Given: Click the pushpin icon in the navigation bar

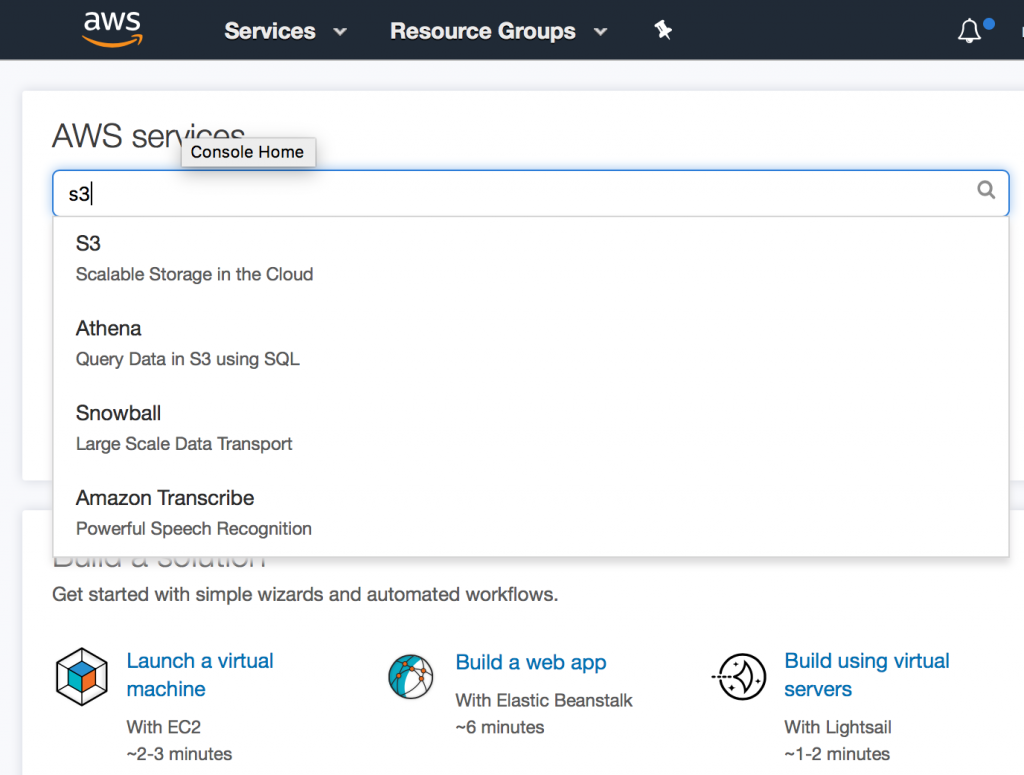Looking at the screenshot, I should click(663, 30).
